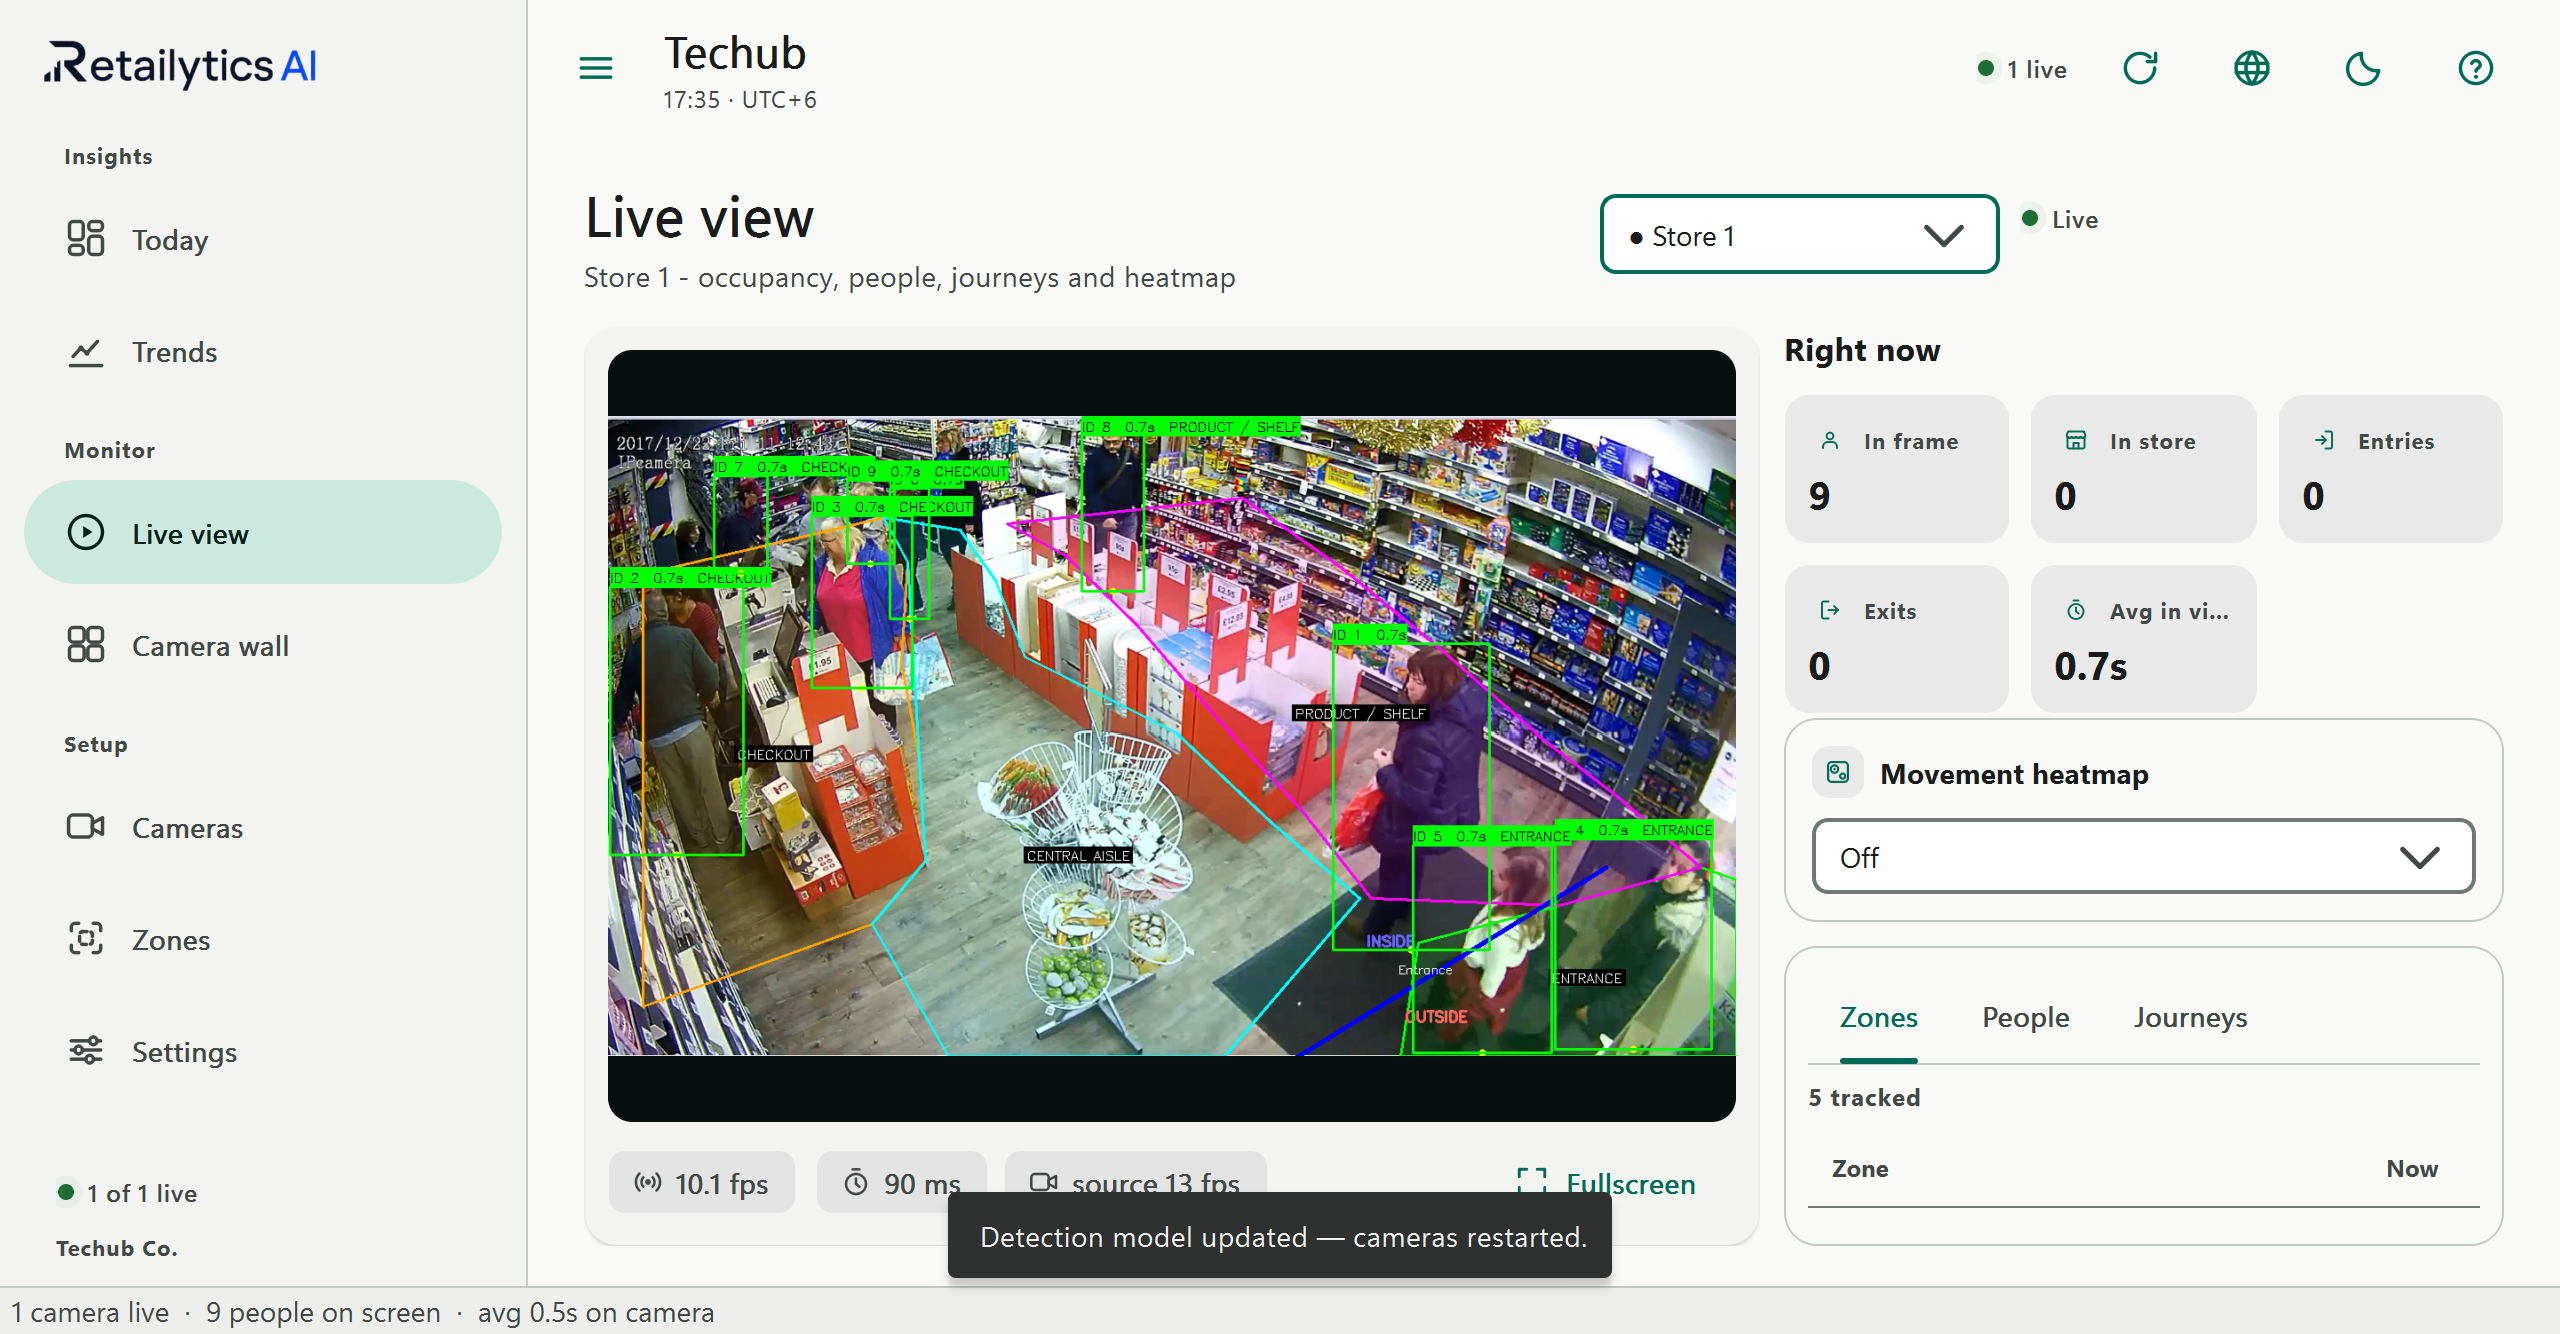Click the Entries 0 stat card
Viewport: 2560px width, 1334px height.
pyautogui.click(x=2390, y=468)
